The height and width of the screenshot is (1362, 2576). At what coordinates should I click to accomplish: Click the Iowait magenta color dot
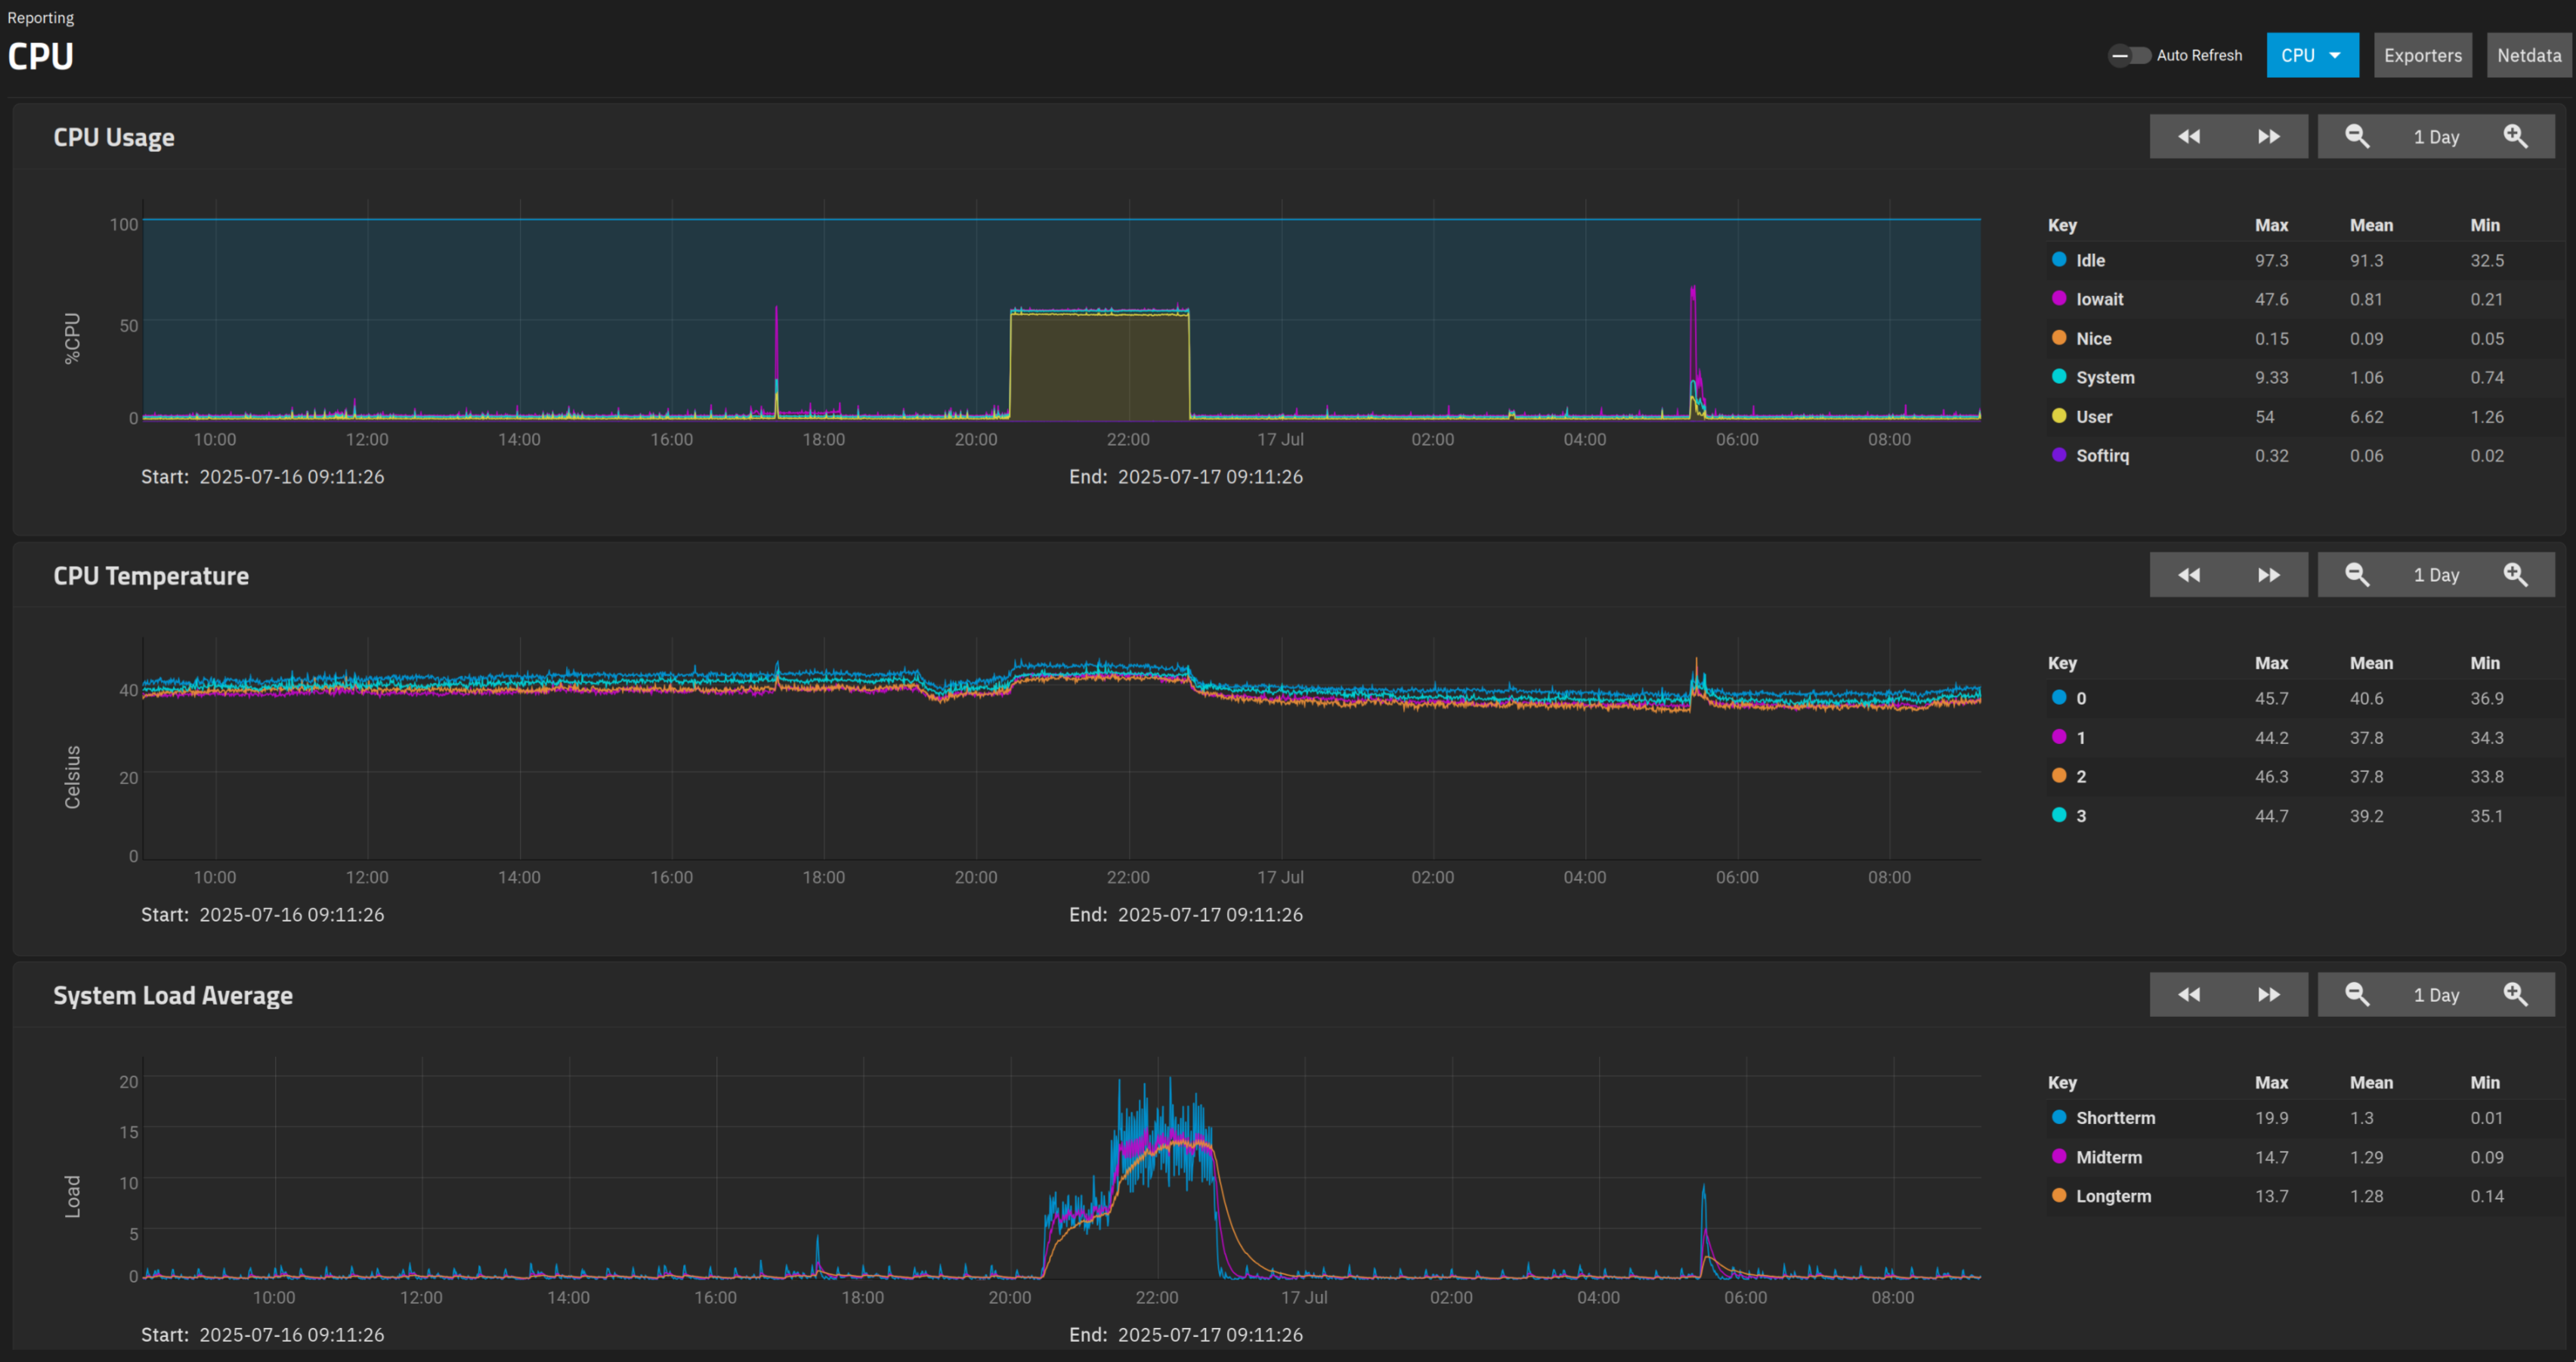pyautogui.click(x=2059, y=298)
